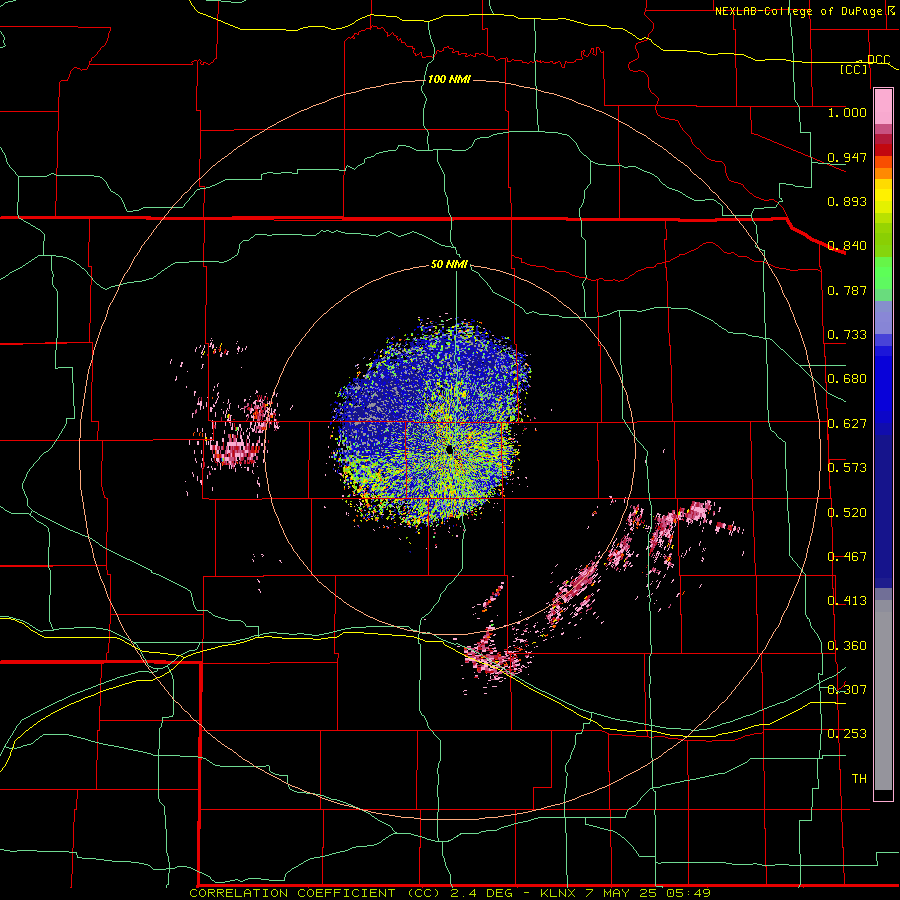
Task: Select the 0.893 scale value
Action: (x=847, y=201)
